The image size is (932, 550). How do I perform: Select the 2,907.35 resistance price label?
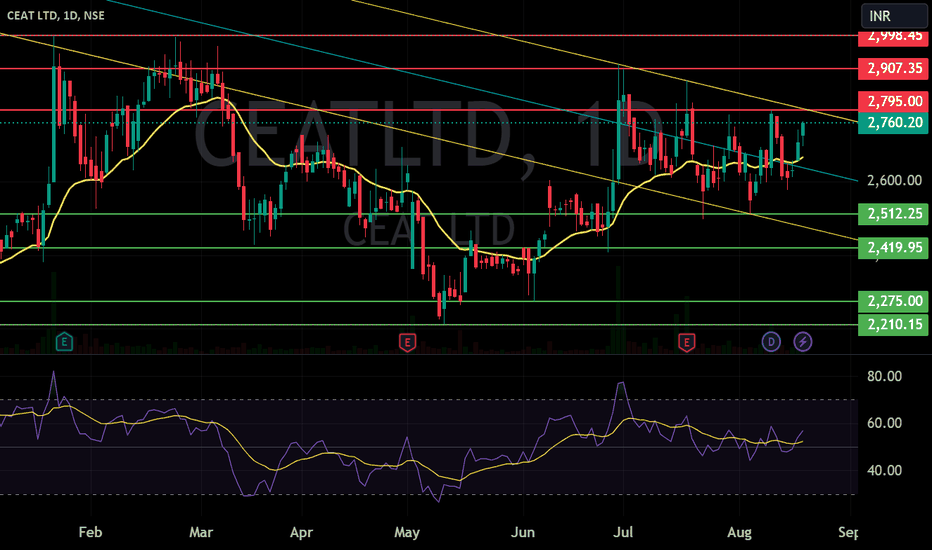893,68
